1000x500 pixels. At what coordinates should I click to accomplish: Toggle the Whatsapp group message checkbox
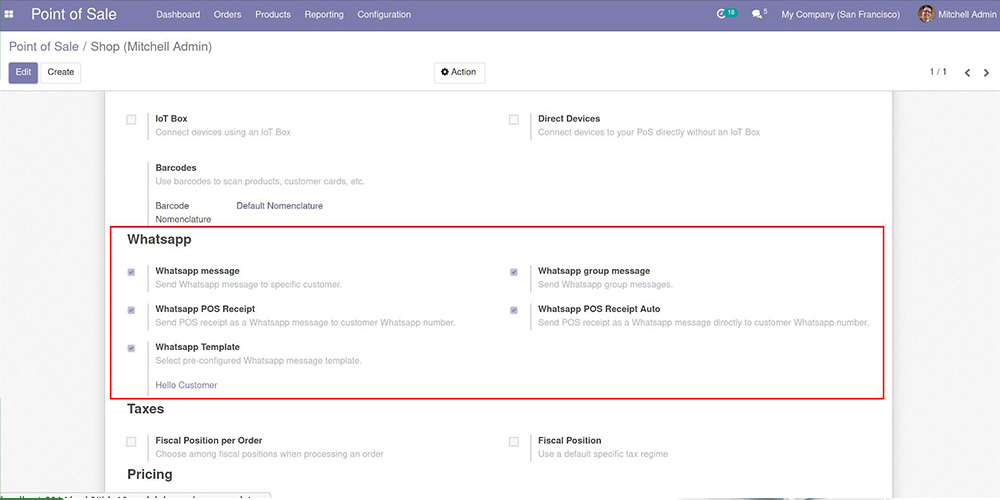[514, 272]
